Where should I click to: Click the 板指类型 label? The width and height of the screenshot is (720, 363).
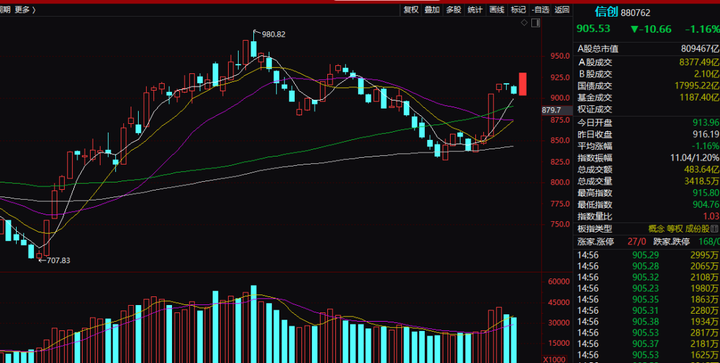595,228
